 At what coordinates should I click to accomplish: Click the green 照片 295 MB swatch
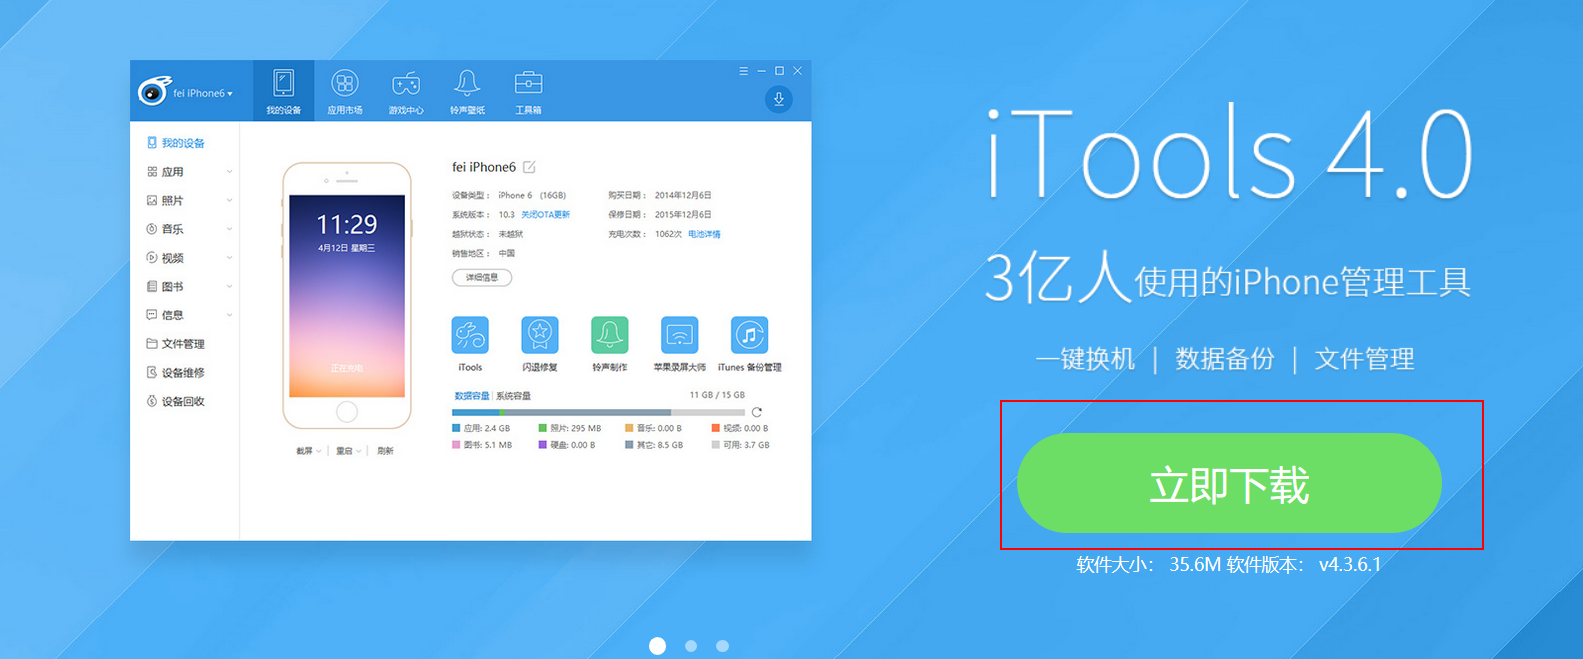[x=543, y=428]
